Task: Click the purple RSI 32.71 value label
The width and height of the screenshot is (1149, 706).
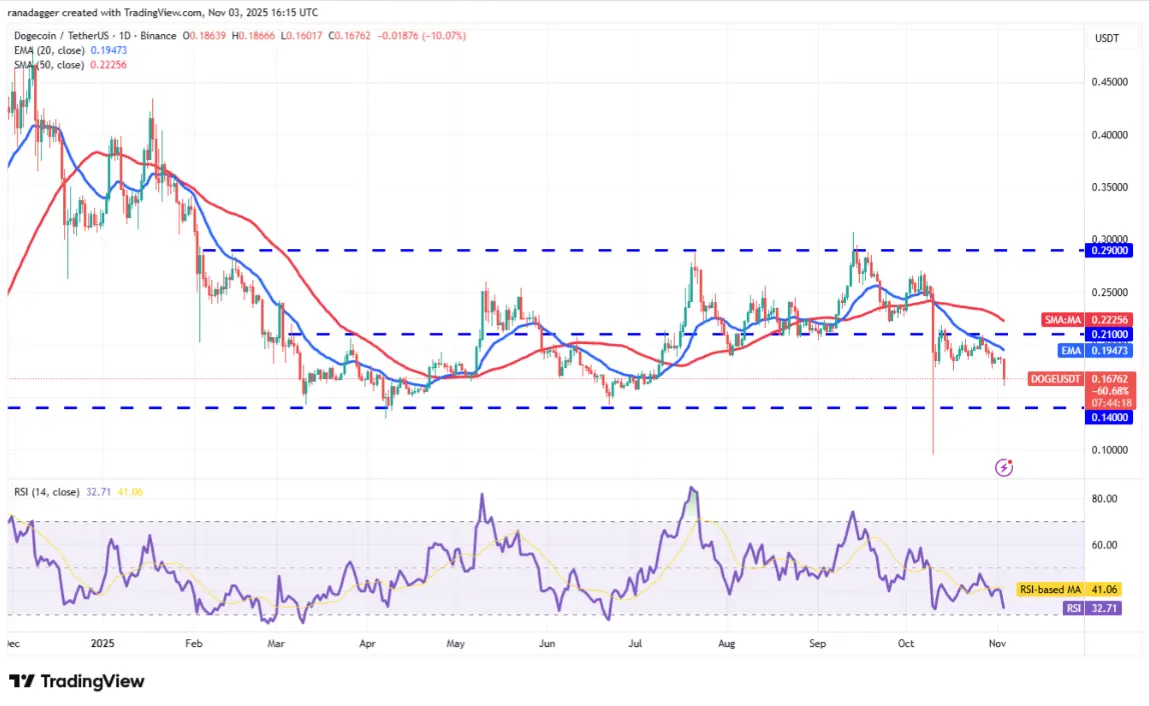Action: [x=1092, y=608]
